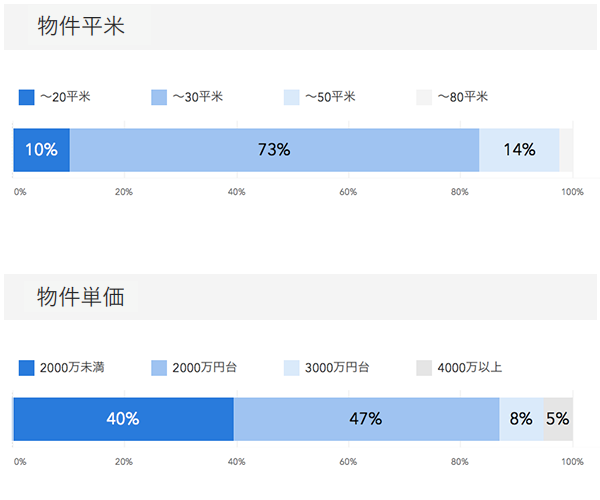Select the 10% bar segment in 物件平米
The image size is (600, 500).
pyautogui.click(x=41, y=150)
